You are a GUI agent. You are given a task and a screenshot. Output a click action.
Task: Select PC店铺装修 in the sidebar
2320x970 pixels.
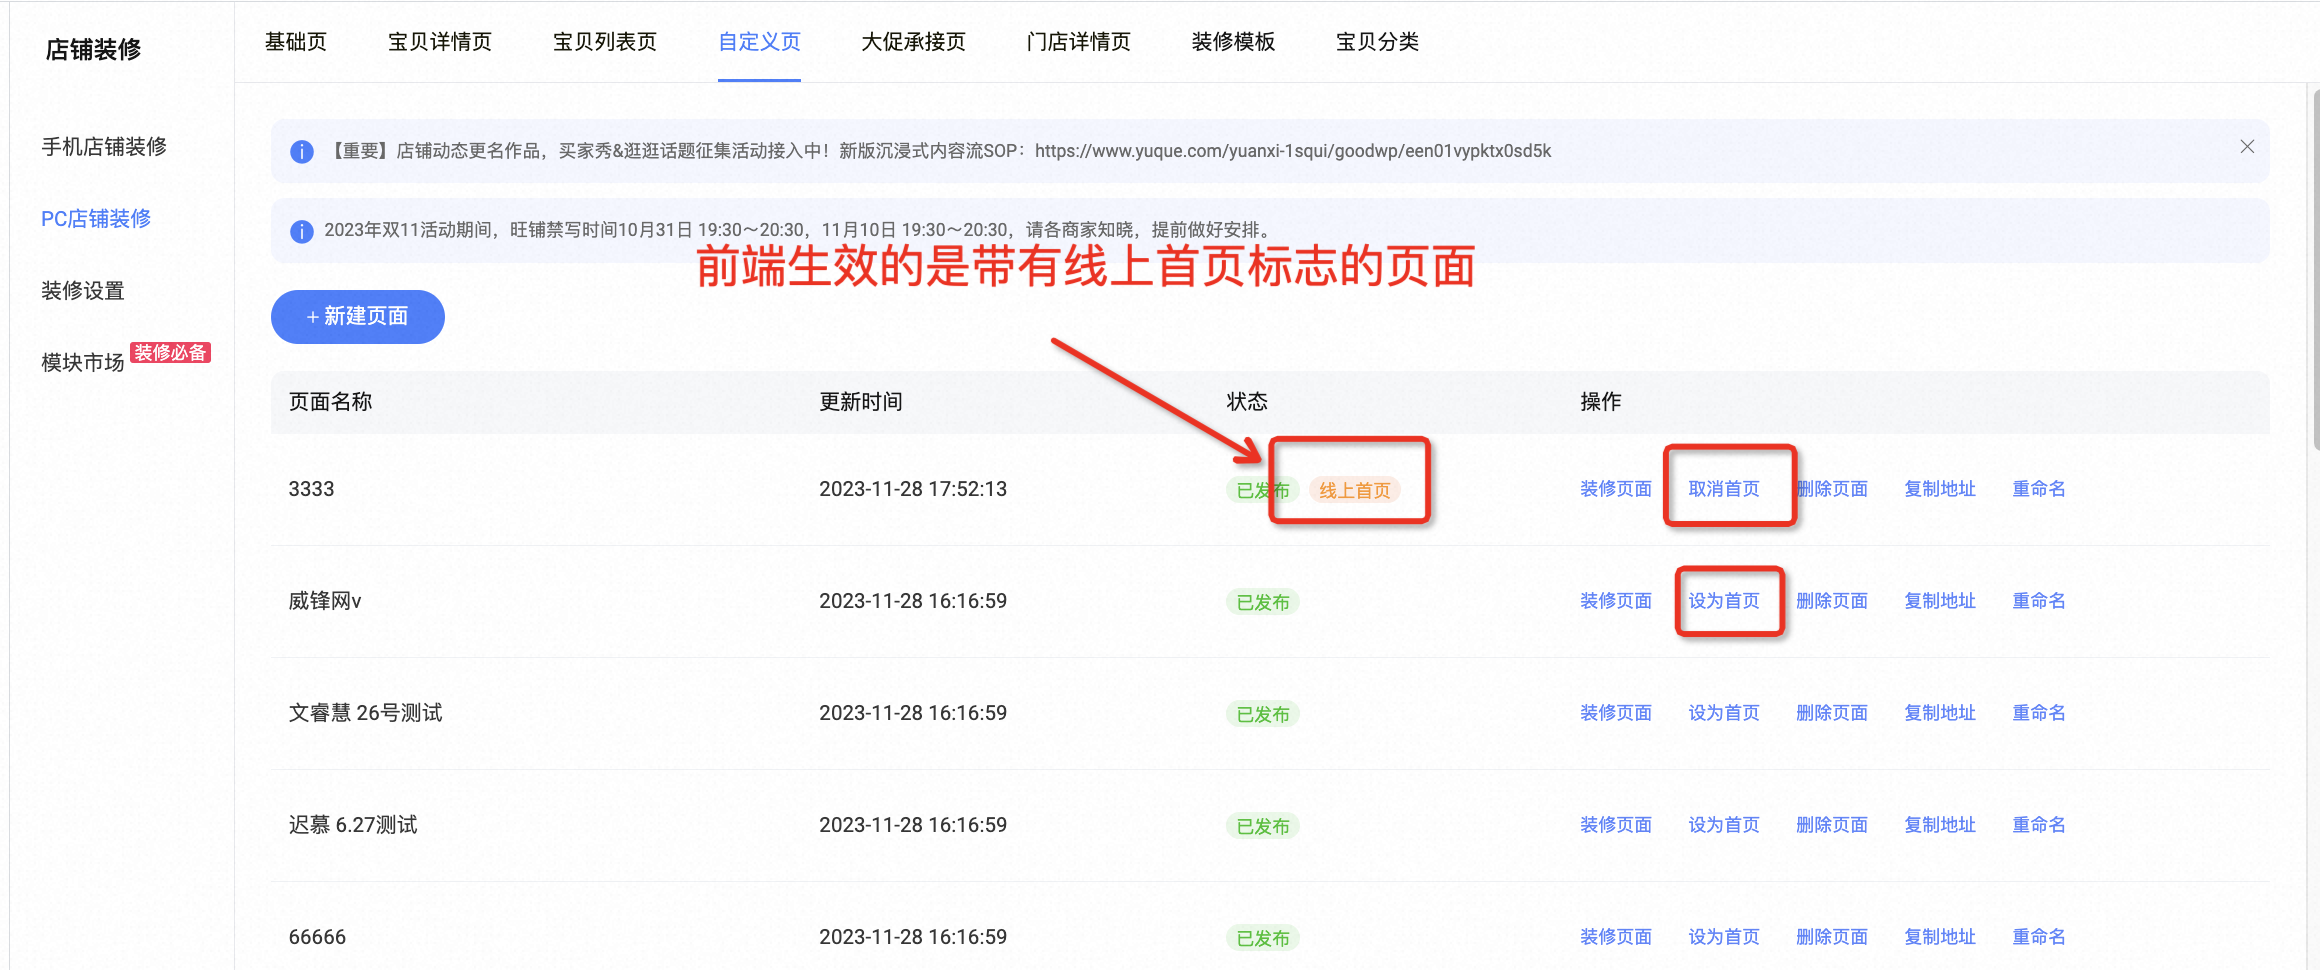pyautogui.click(x=96, y=219)
